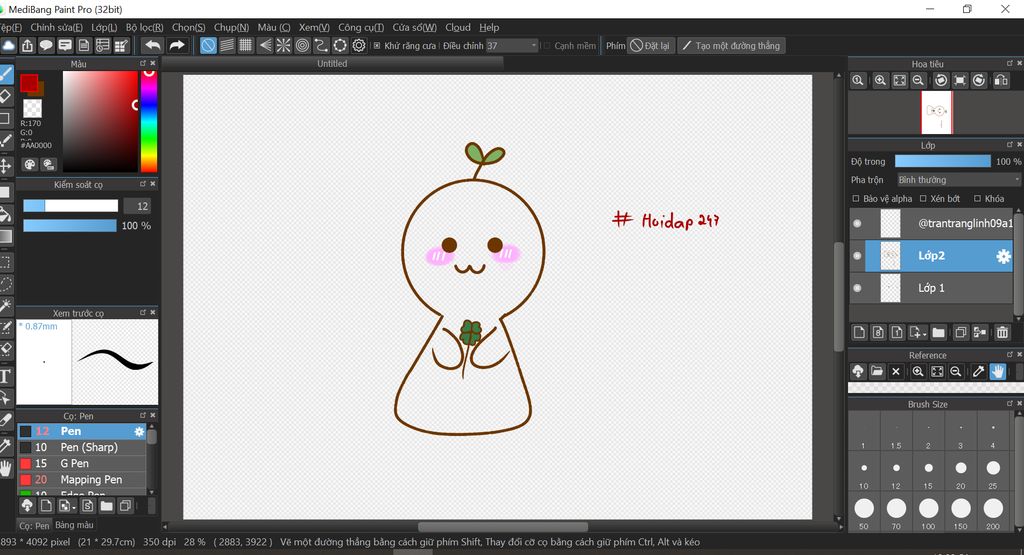Select the Move tool
The image size is (1024, 555).
tap(5, 165)
